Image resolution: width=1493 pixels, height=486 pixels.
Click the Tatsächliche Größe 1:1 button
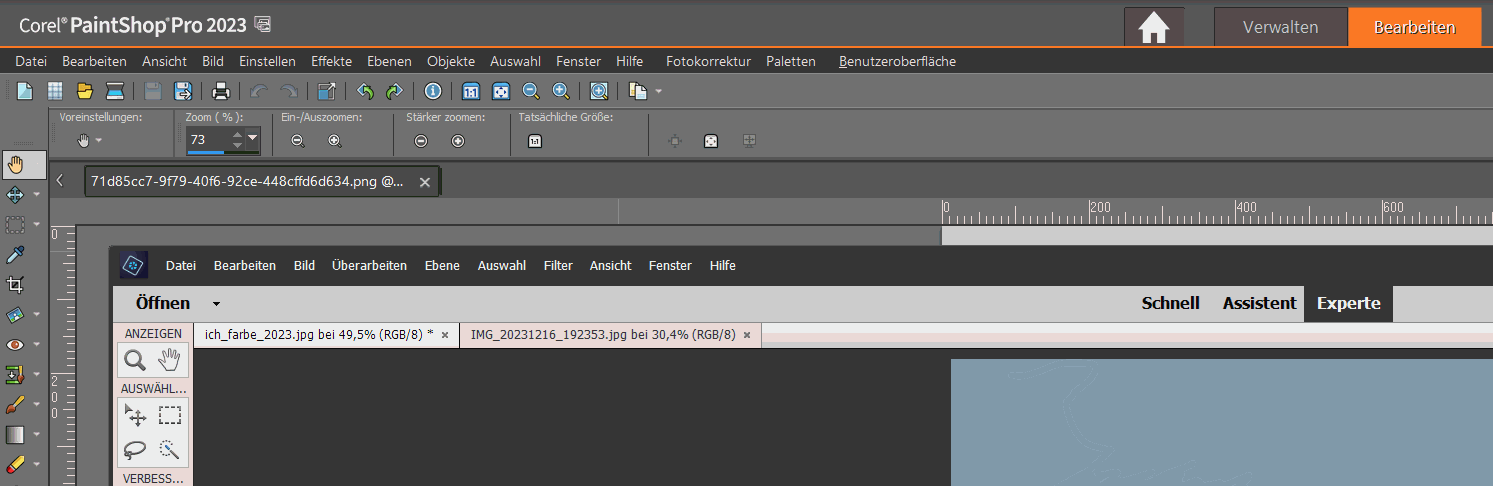pos(535,141)
